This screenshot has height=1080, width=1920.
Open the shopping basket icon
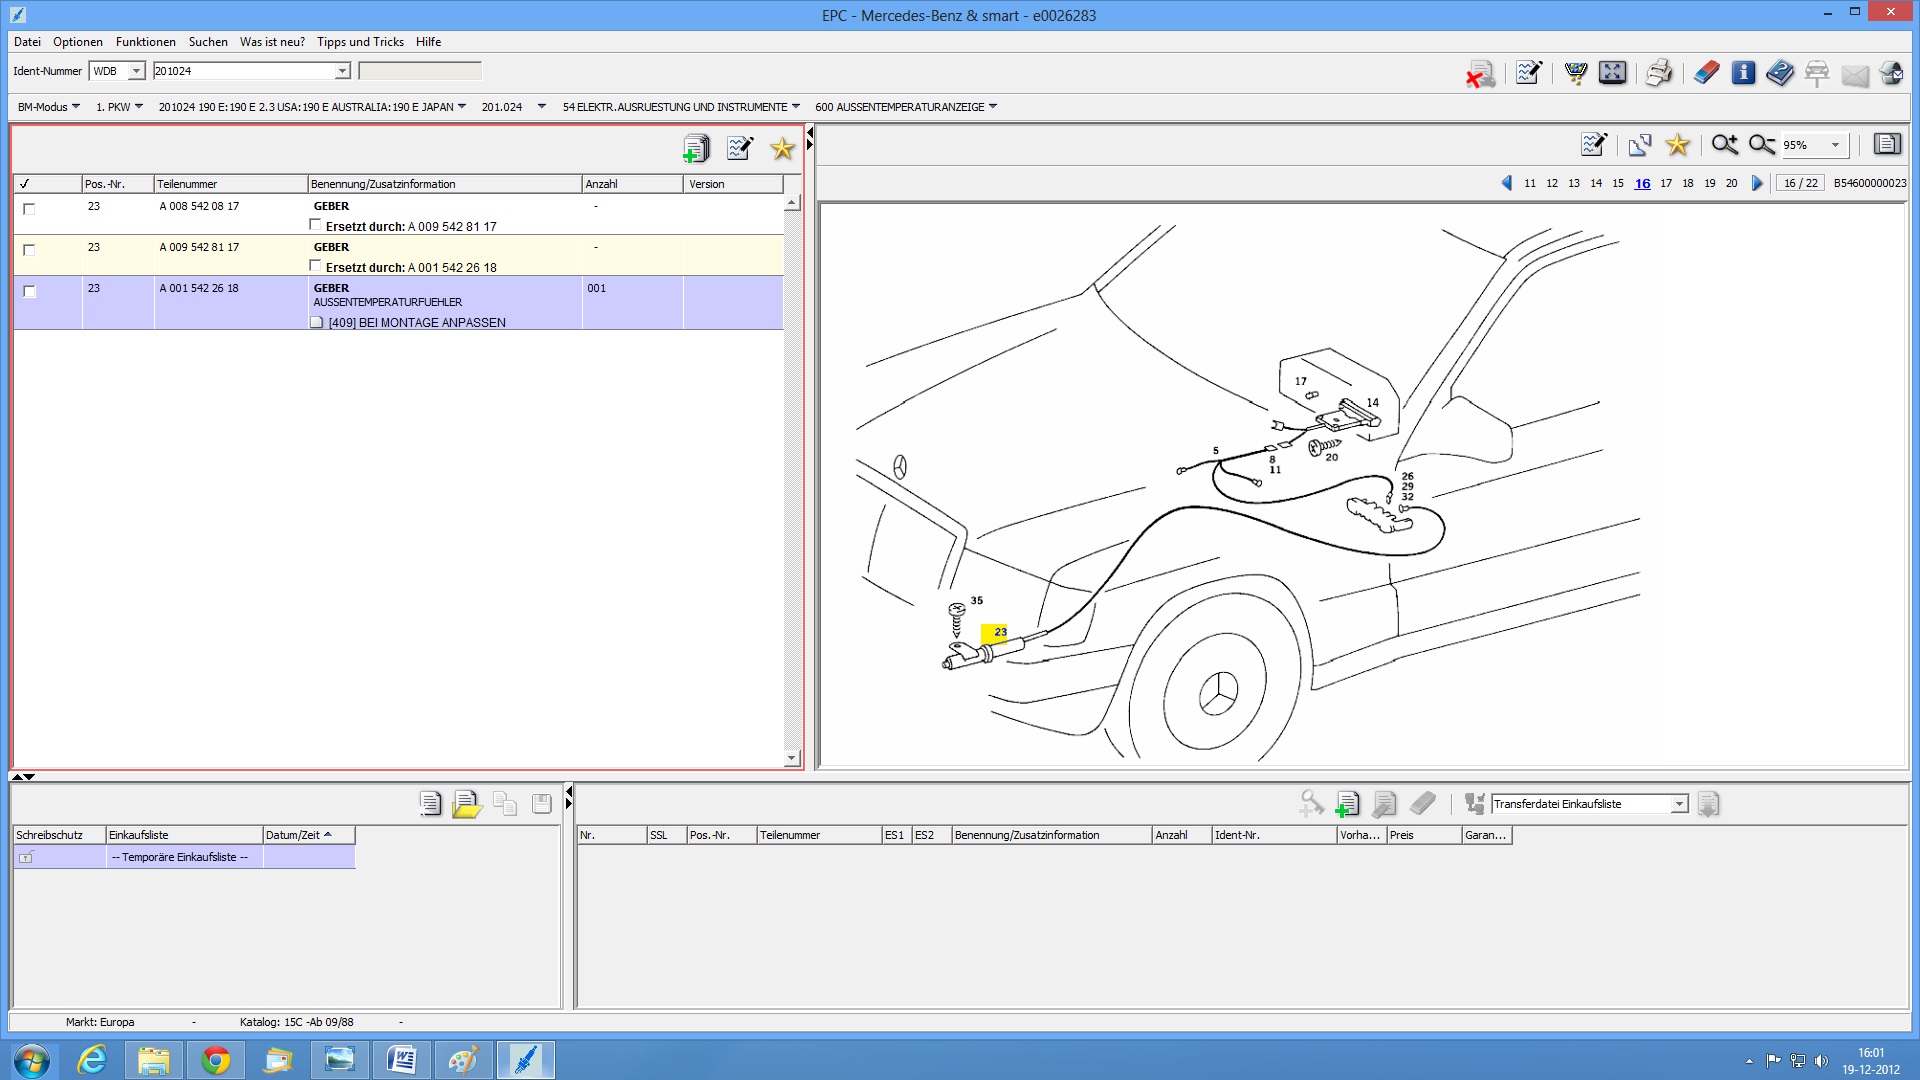(x=1576, y=72)
